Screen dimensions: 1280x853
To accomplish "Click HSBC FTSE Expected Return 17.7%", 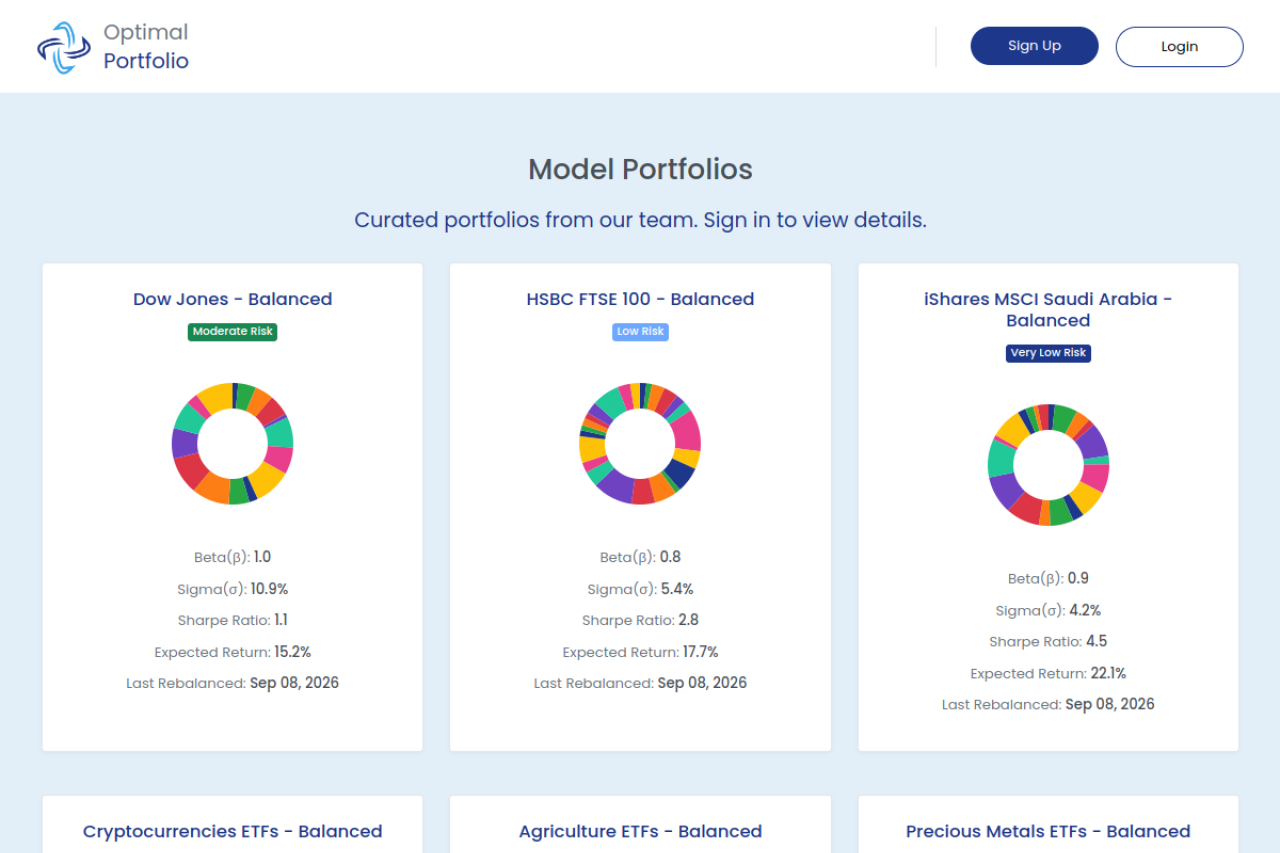I will coord(700,652).
